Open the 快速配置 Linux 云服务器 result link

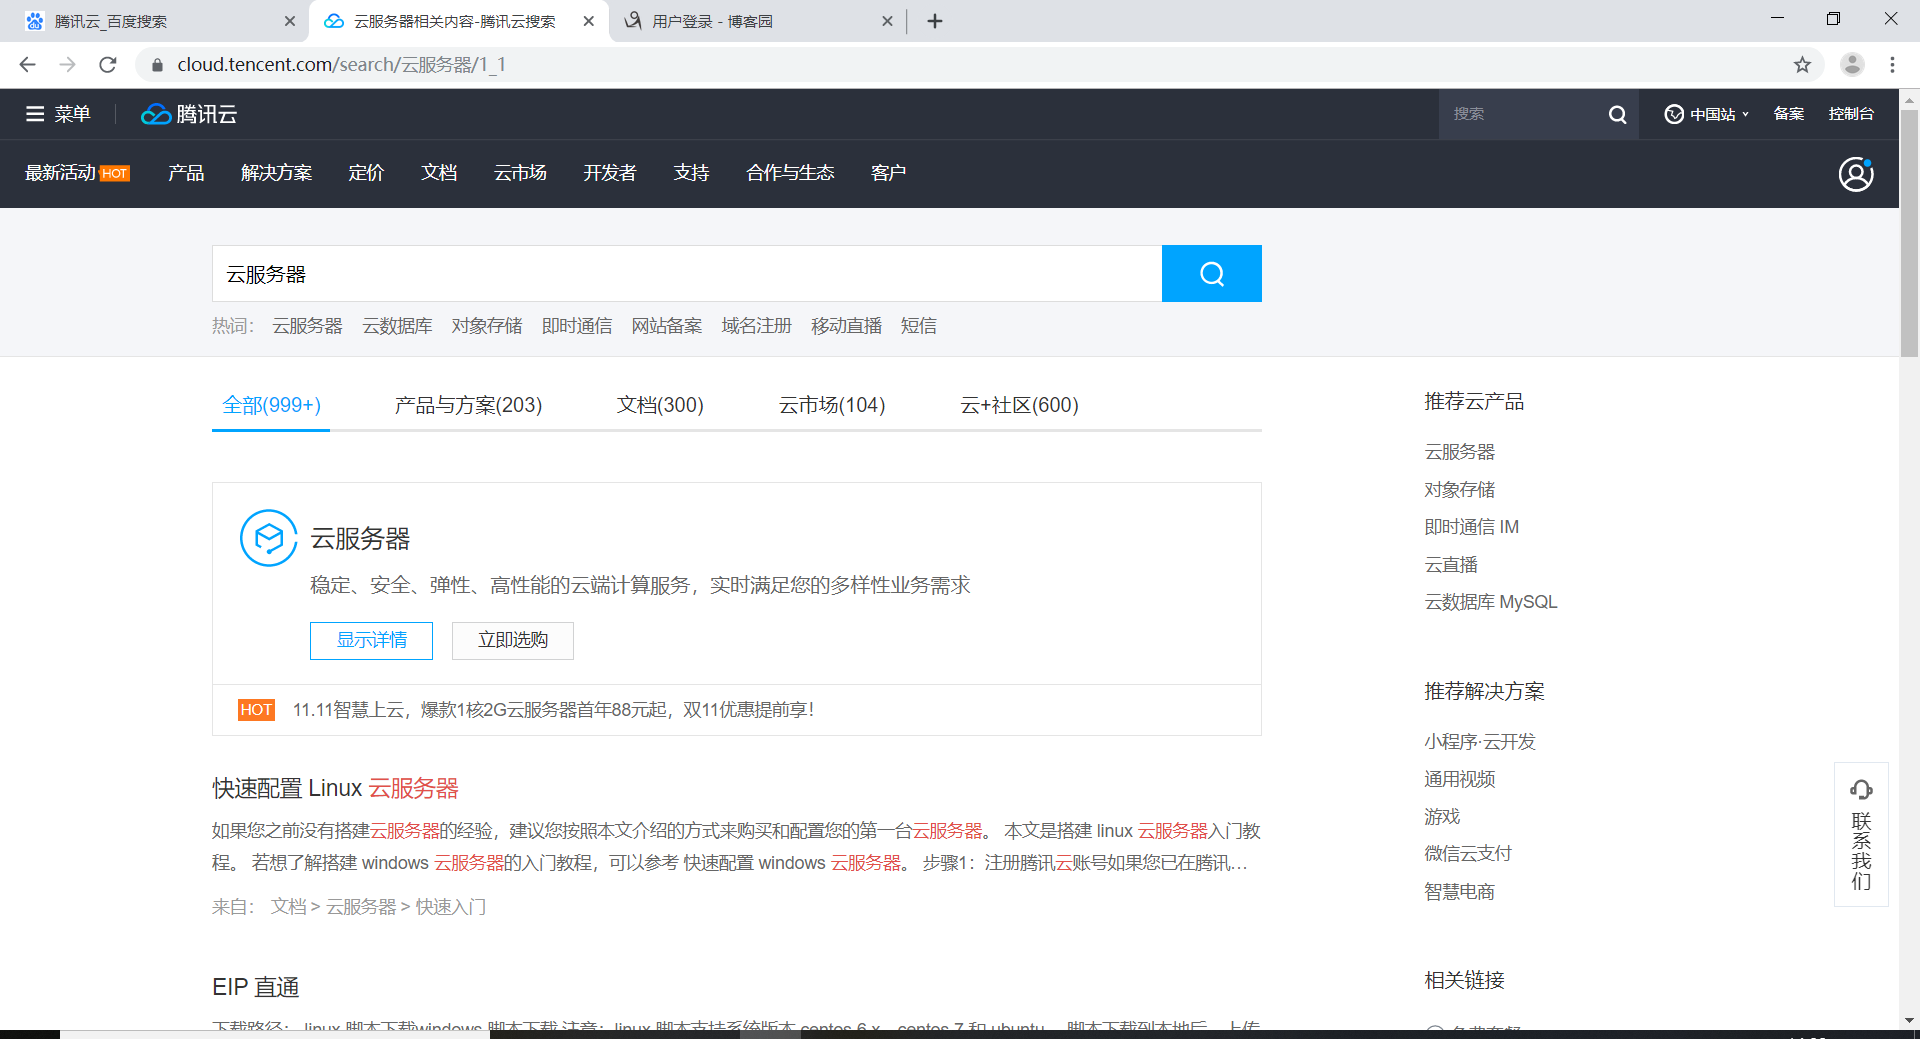pyautogui.click(x=334, y=788)
